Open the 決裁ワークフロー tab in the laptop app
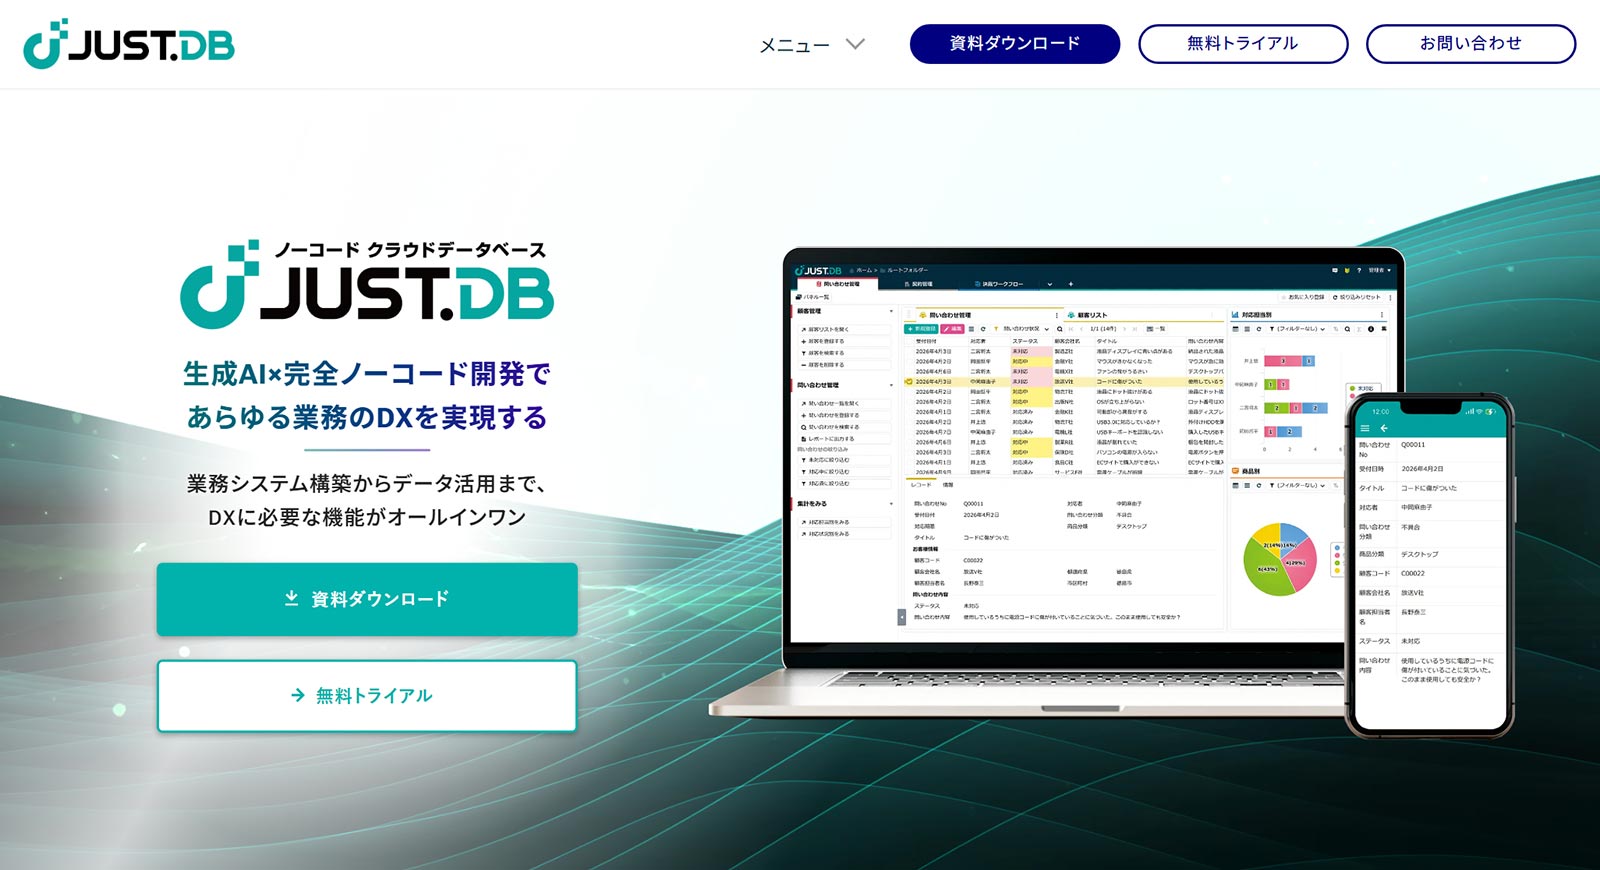Screen dimensions: 1600x870 pos(999,284)
